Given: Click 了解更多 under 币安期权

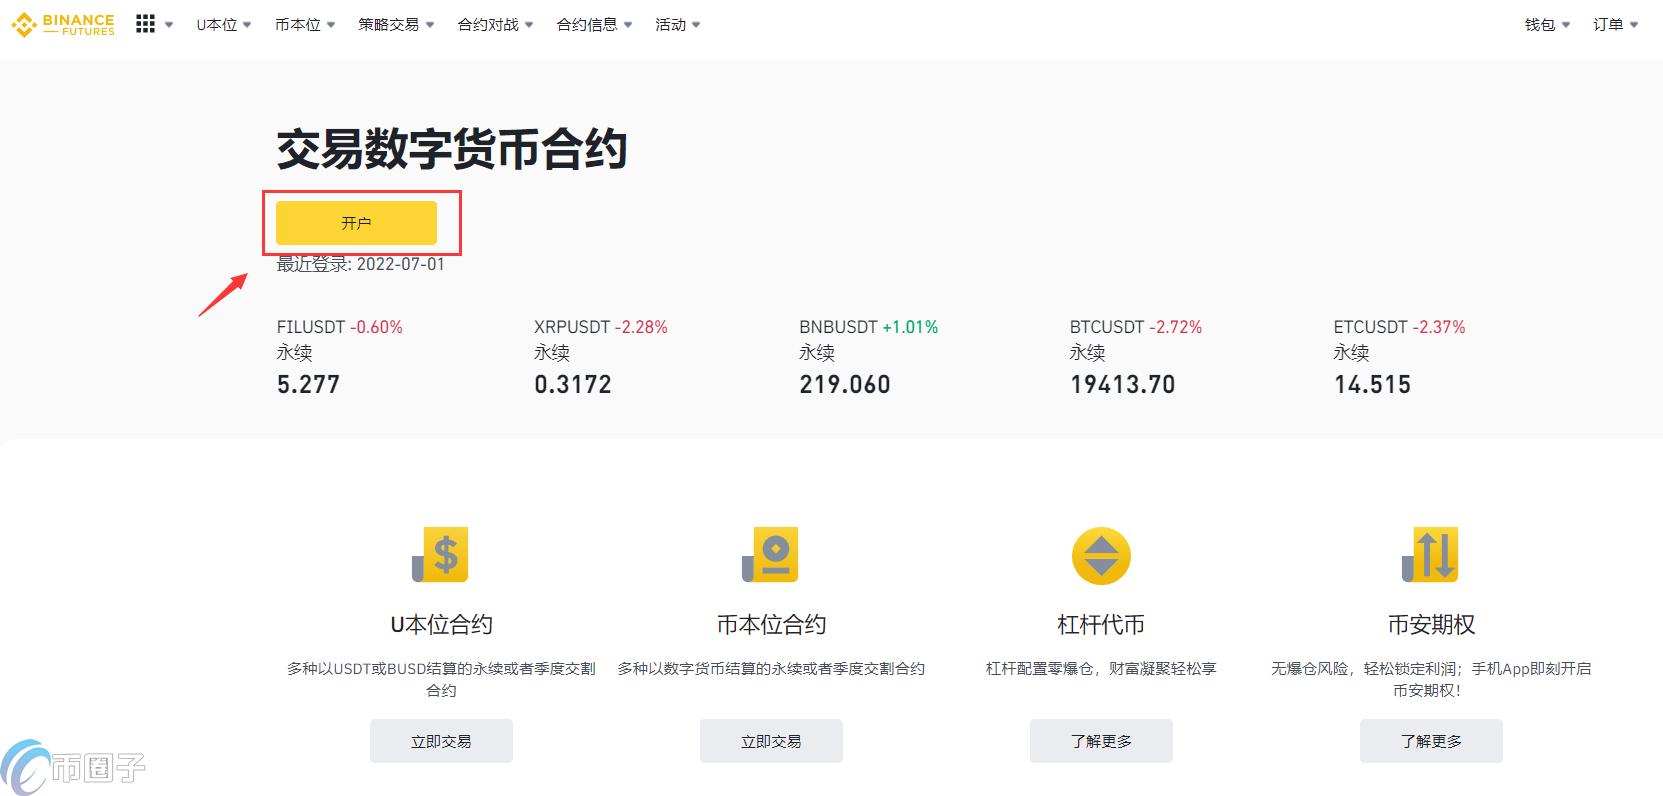Looking at the screenshot, I should (x=1431, y=741).
